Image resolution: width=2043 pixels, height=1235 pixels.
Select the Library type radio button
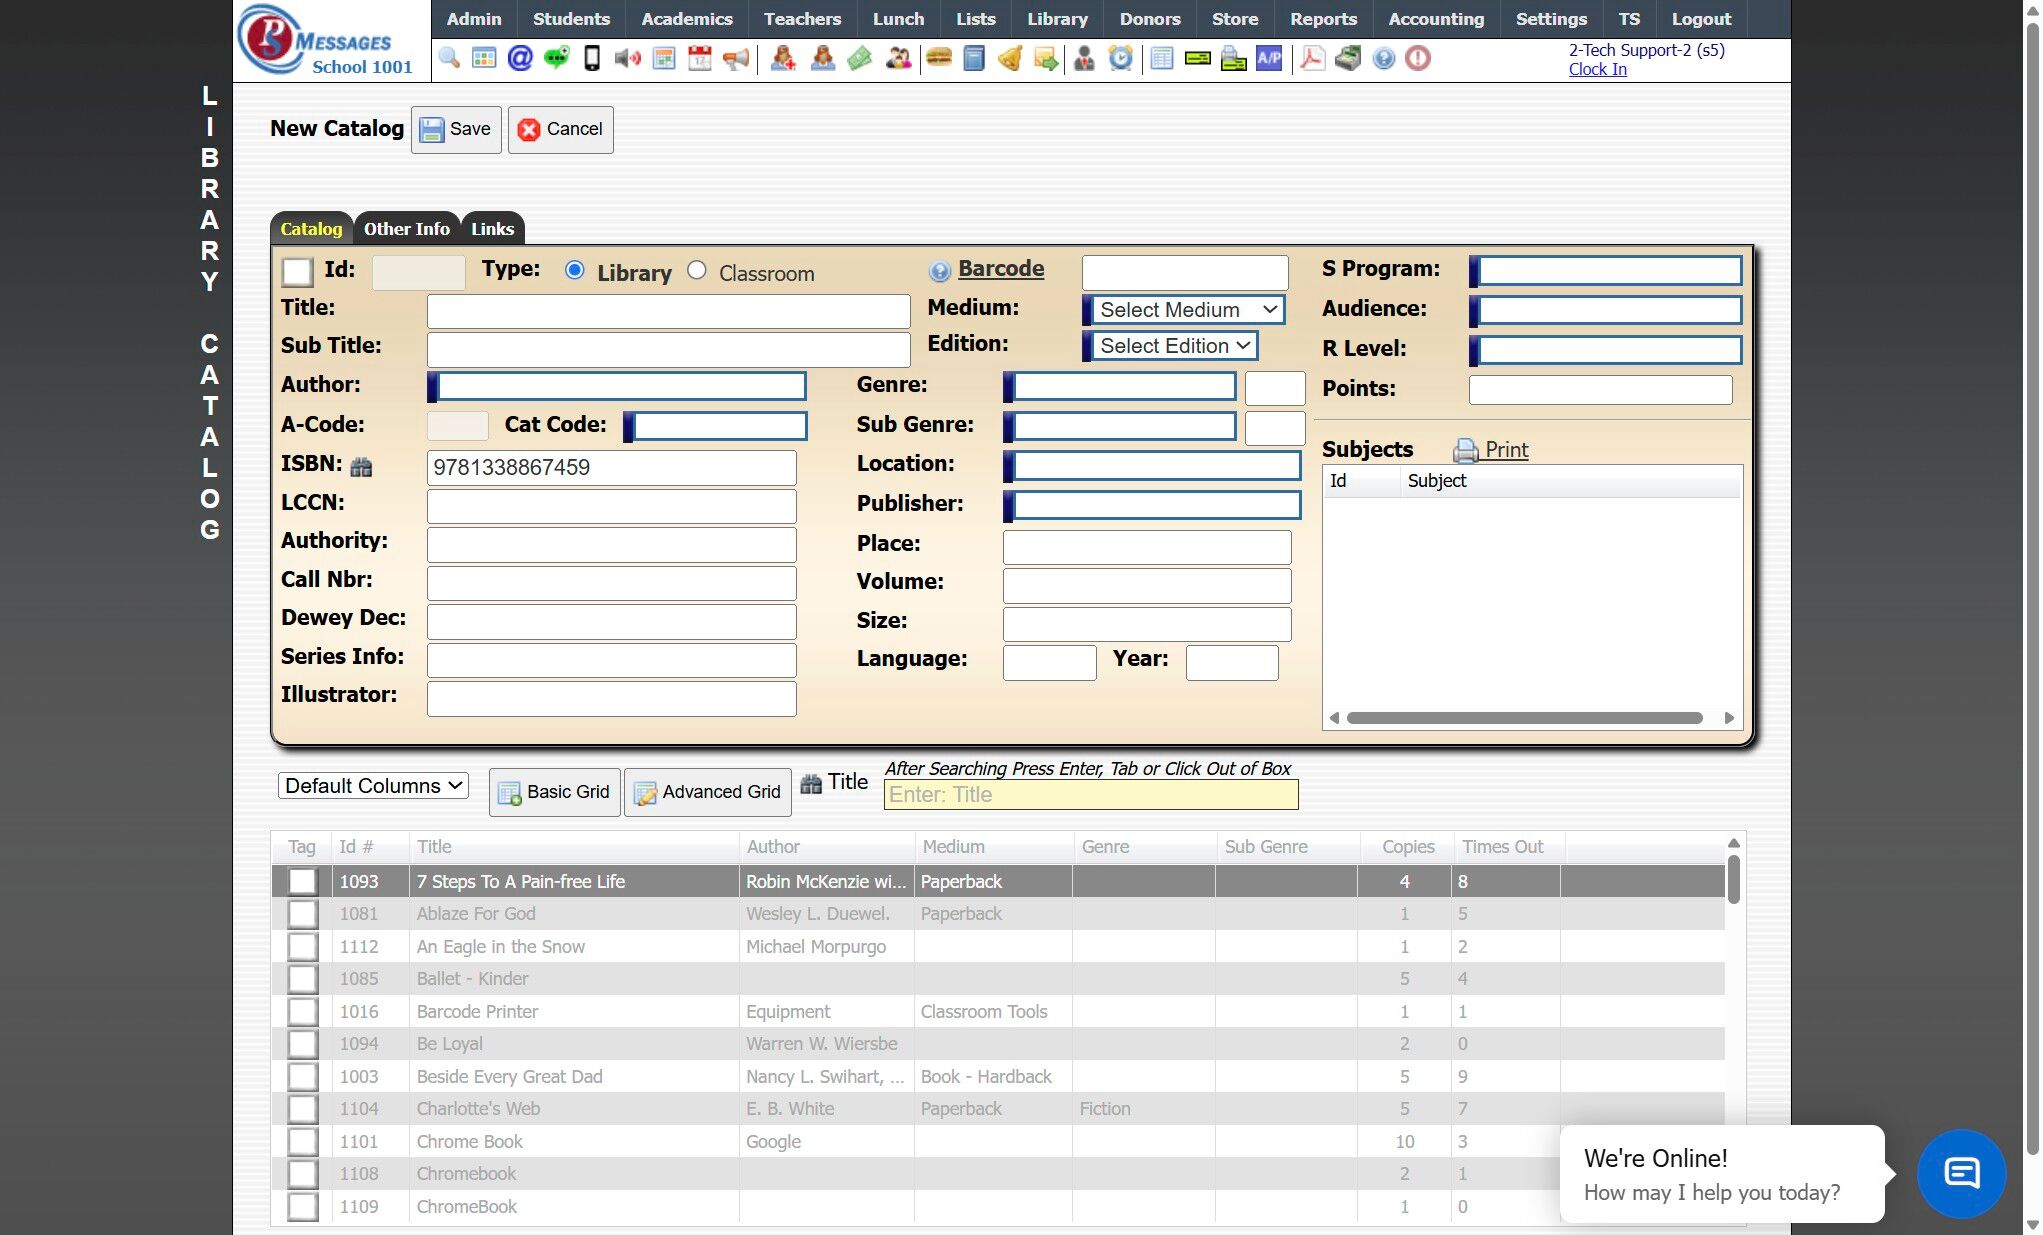click(575, 271)
